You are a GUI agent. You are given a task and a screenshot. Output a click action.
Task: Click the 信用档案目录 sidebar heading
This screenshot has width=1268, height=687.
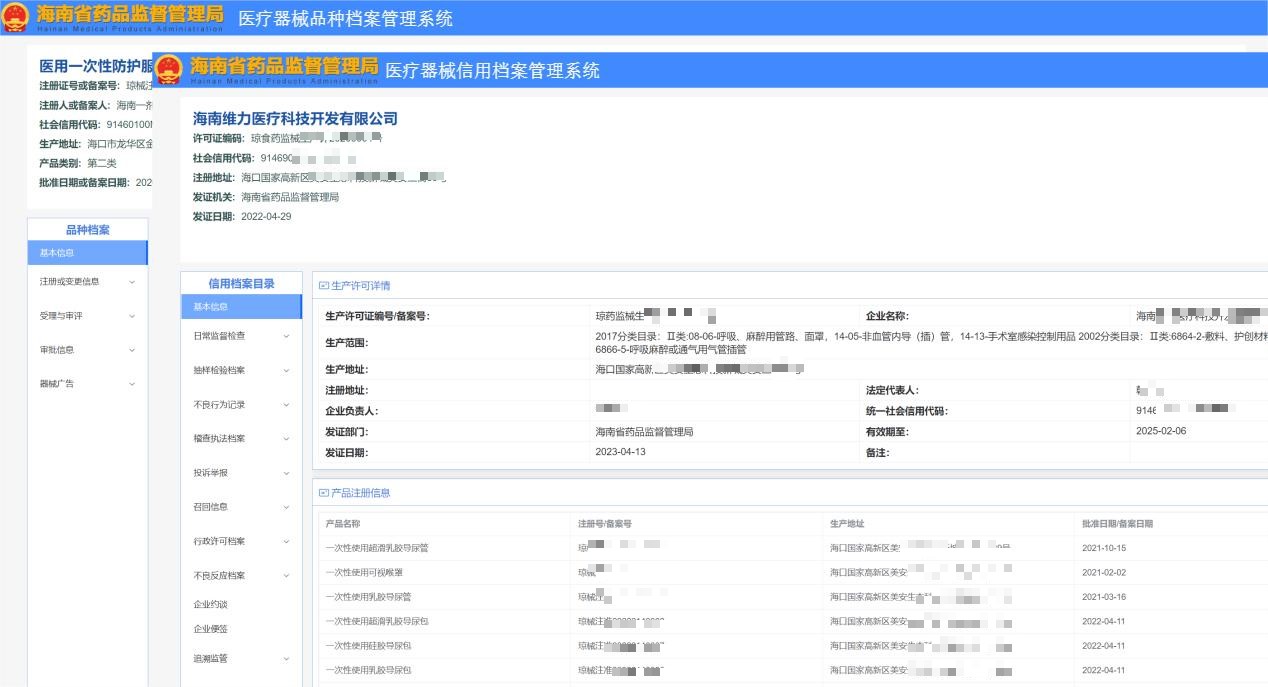click(241, 283)
